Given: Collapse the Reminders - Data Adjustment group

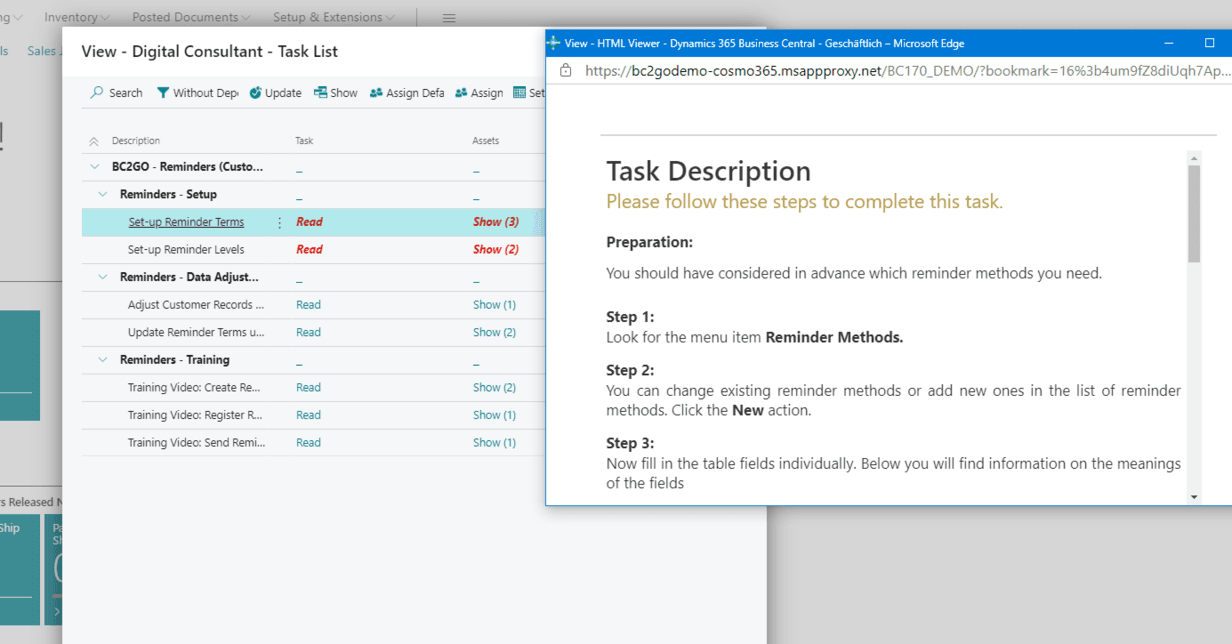Looking at the screenshot, I should [103, 277].
